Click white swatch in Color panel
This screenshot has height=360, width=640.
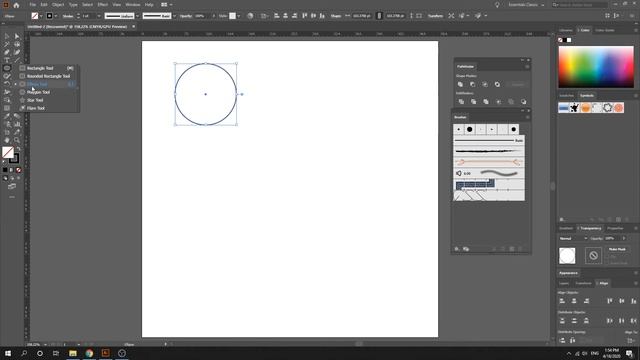tap(569, 40)
